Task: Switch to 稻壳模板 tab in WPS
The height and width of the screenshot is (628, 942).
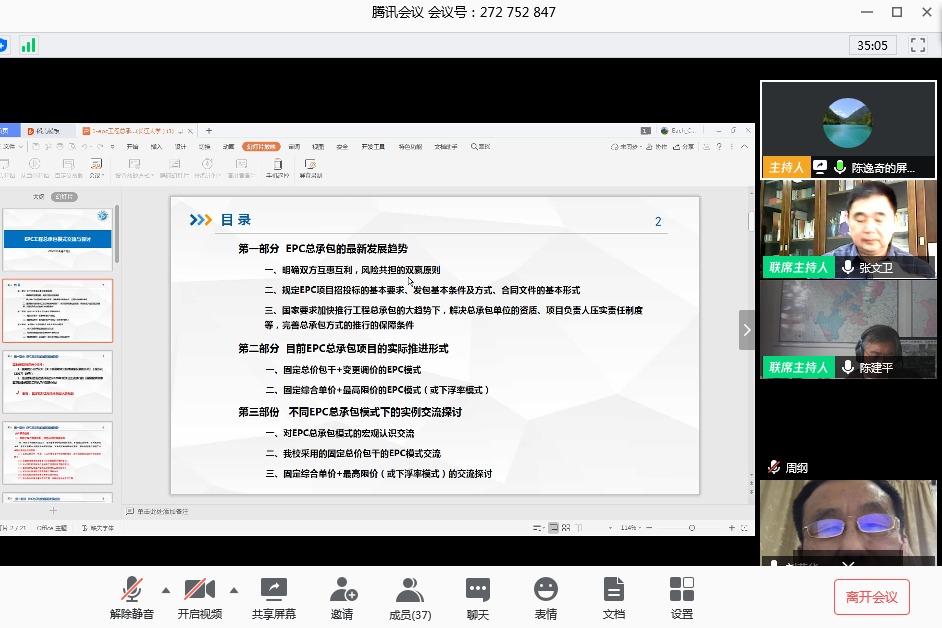Action: (47, 130)
